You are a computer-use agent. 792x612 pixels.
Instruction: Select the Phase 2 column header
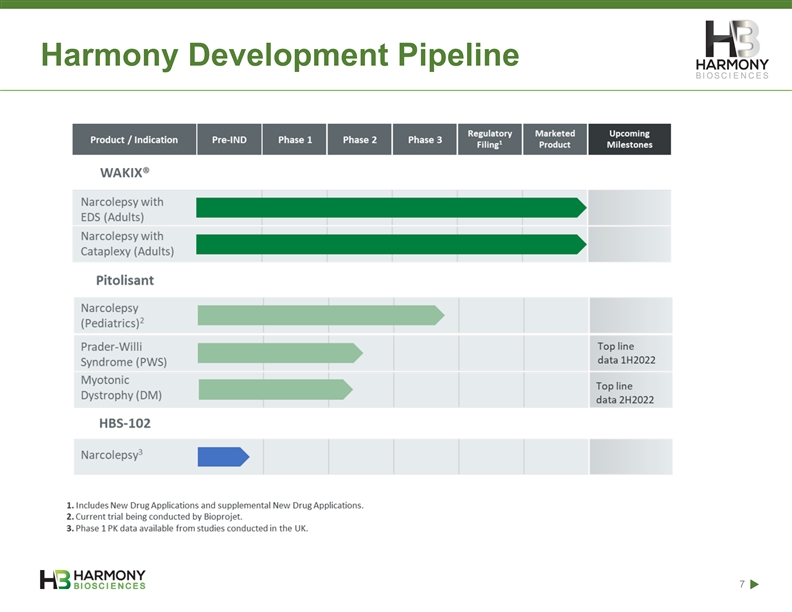[x=360, y=139]
